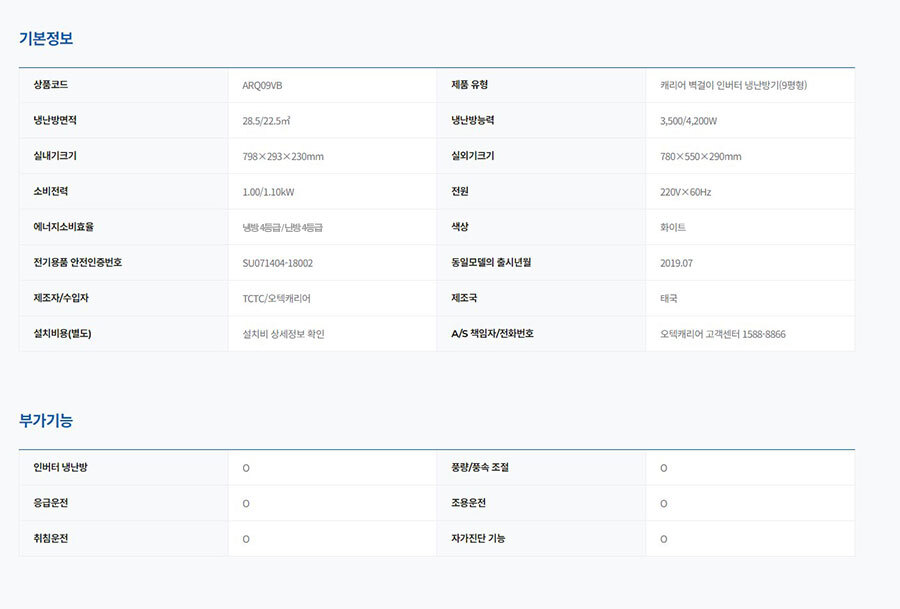The width and height of the screenshot is (900, 609).
Task: Select the 1.00/1.10kW power consumption value
Action: point(268,192)
